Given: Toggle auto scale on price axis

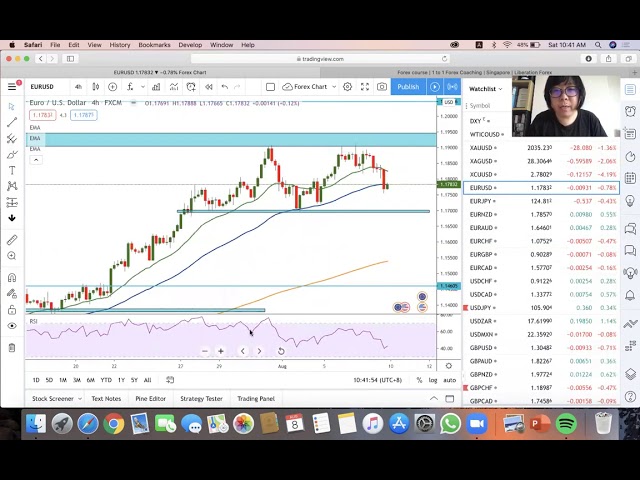Looking at the screenshot, I should (x=449, y=380).
